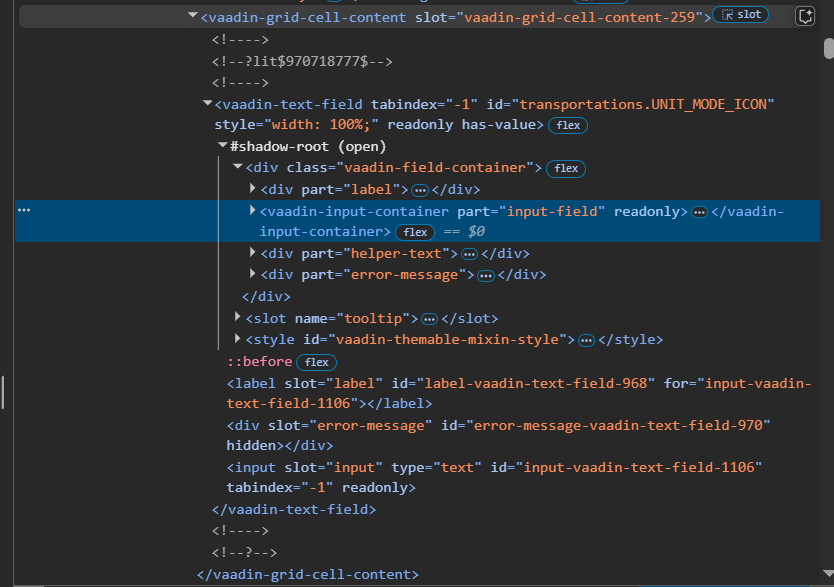Collapse the vaadin-grid-cell-content element
The image size is (834, 587).
[192, 17]
